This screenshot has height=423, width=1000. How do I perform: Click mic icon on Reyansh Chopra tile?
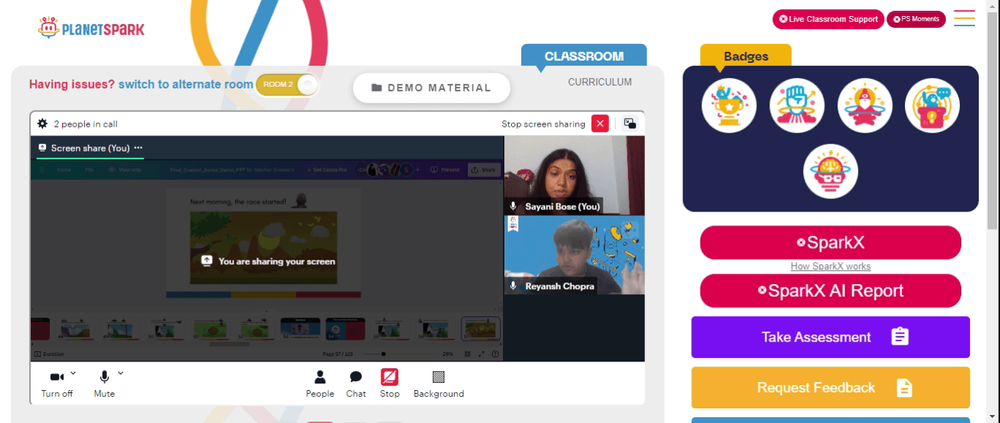(x=513, y=286)
